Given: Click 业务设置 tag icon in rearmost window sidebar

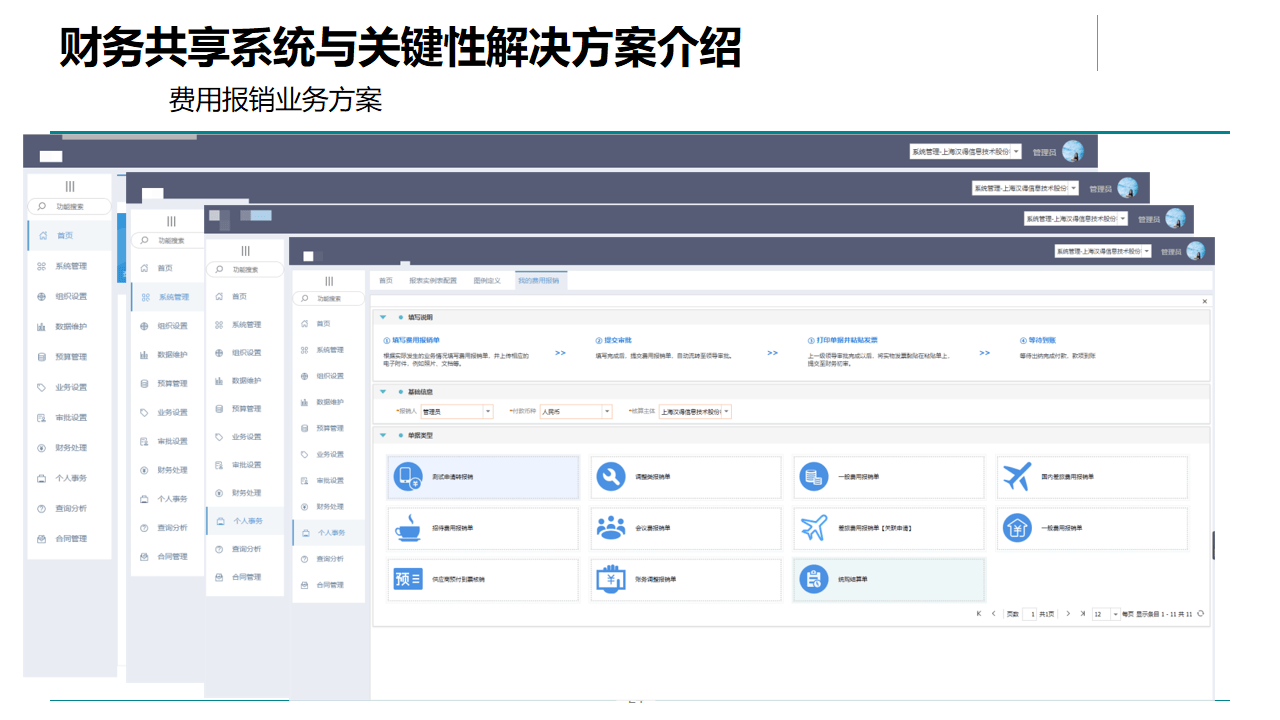Looking at the screenshot, I should coord(42,387).
